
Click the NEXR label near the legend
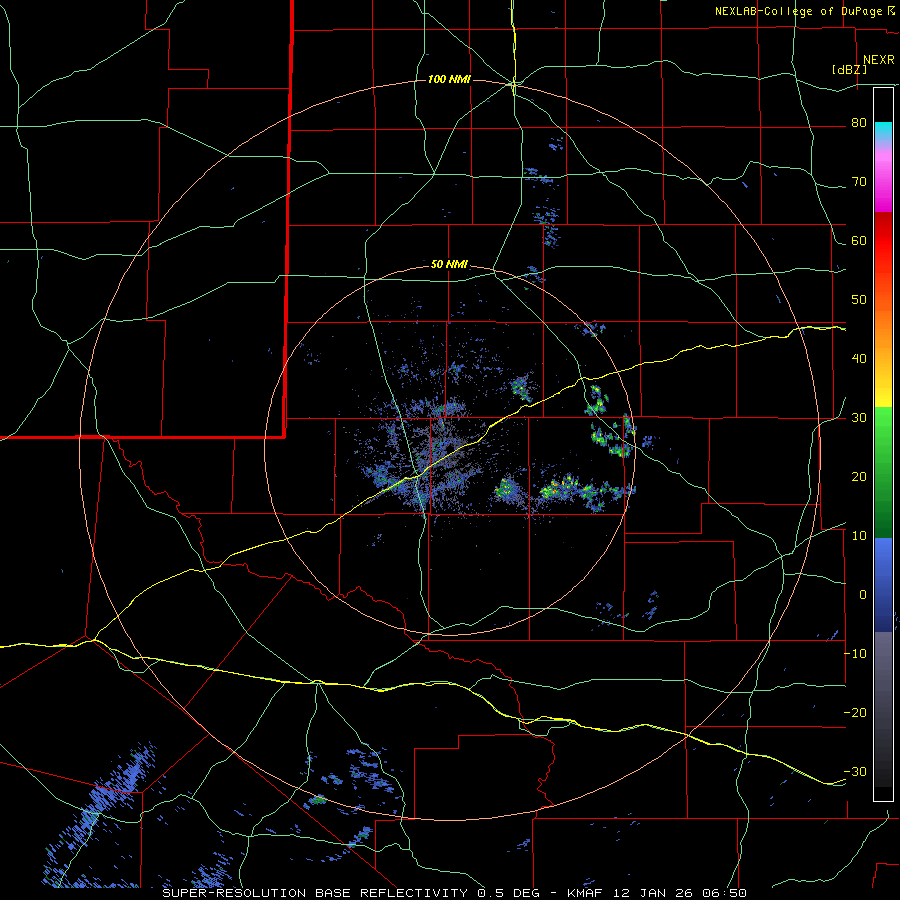click(878, 60)
